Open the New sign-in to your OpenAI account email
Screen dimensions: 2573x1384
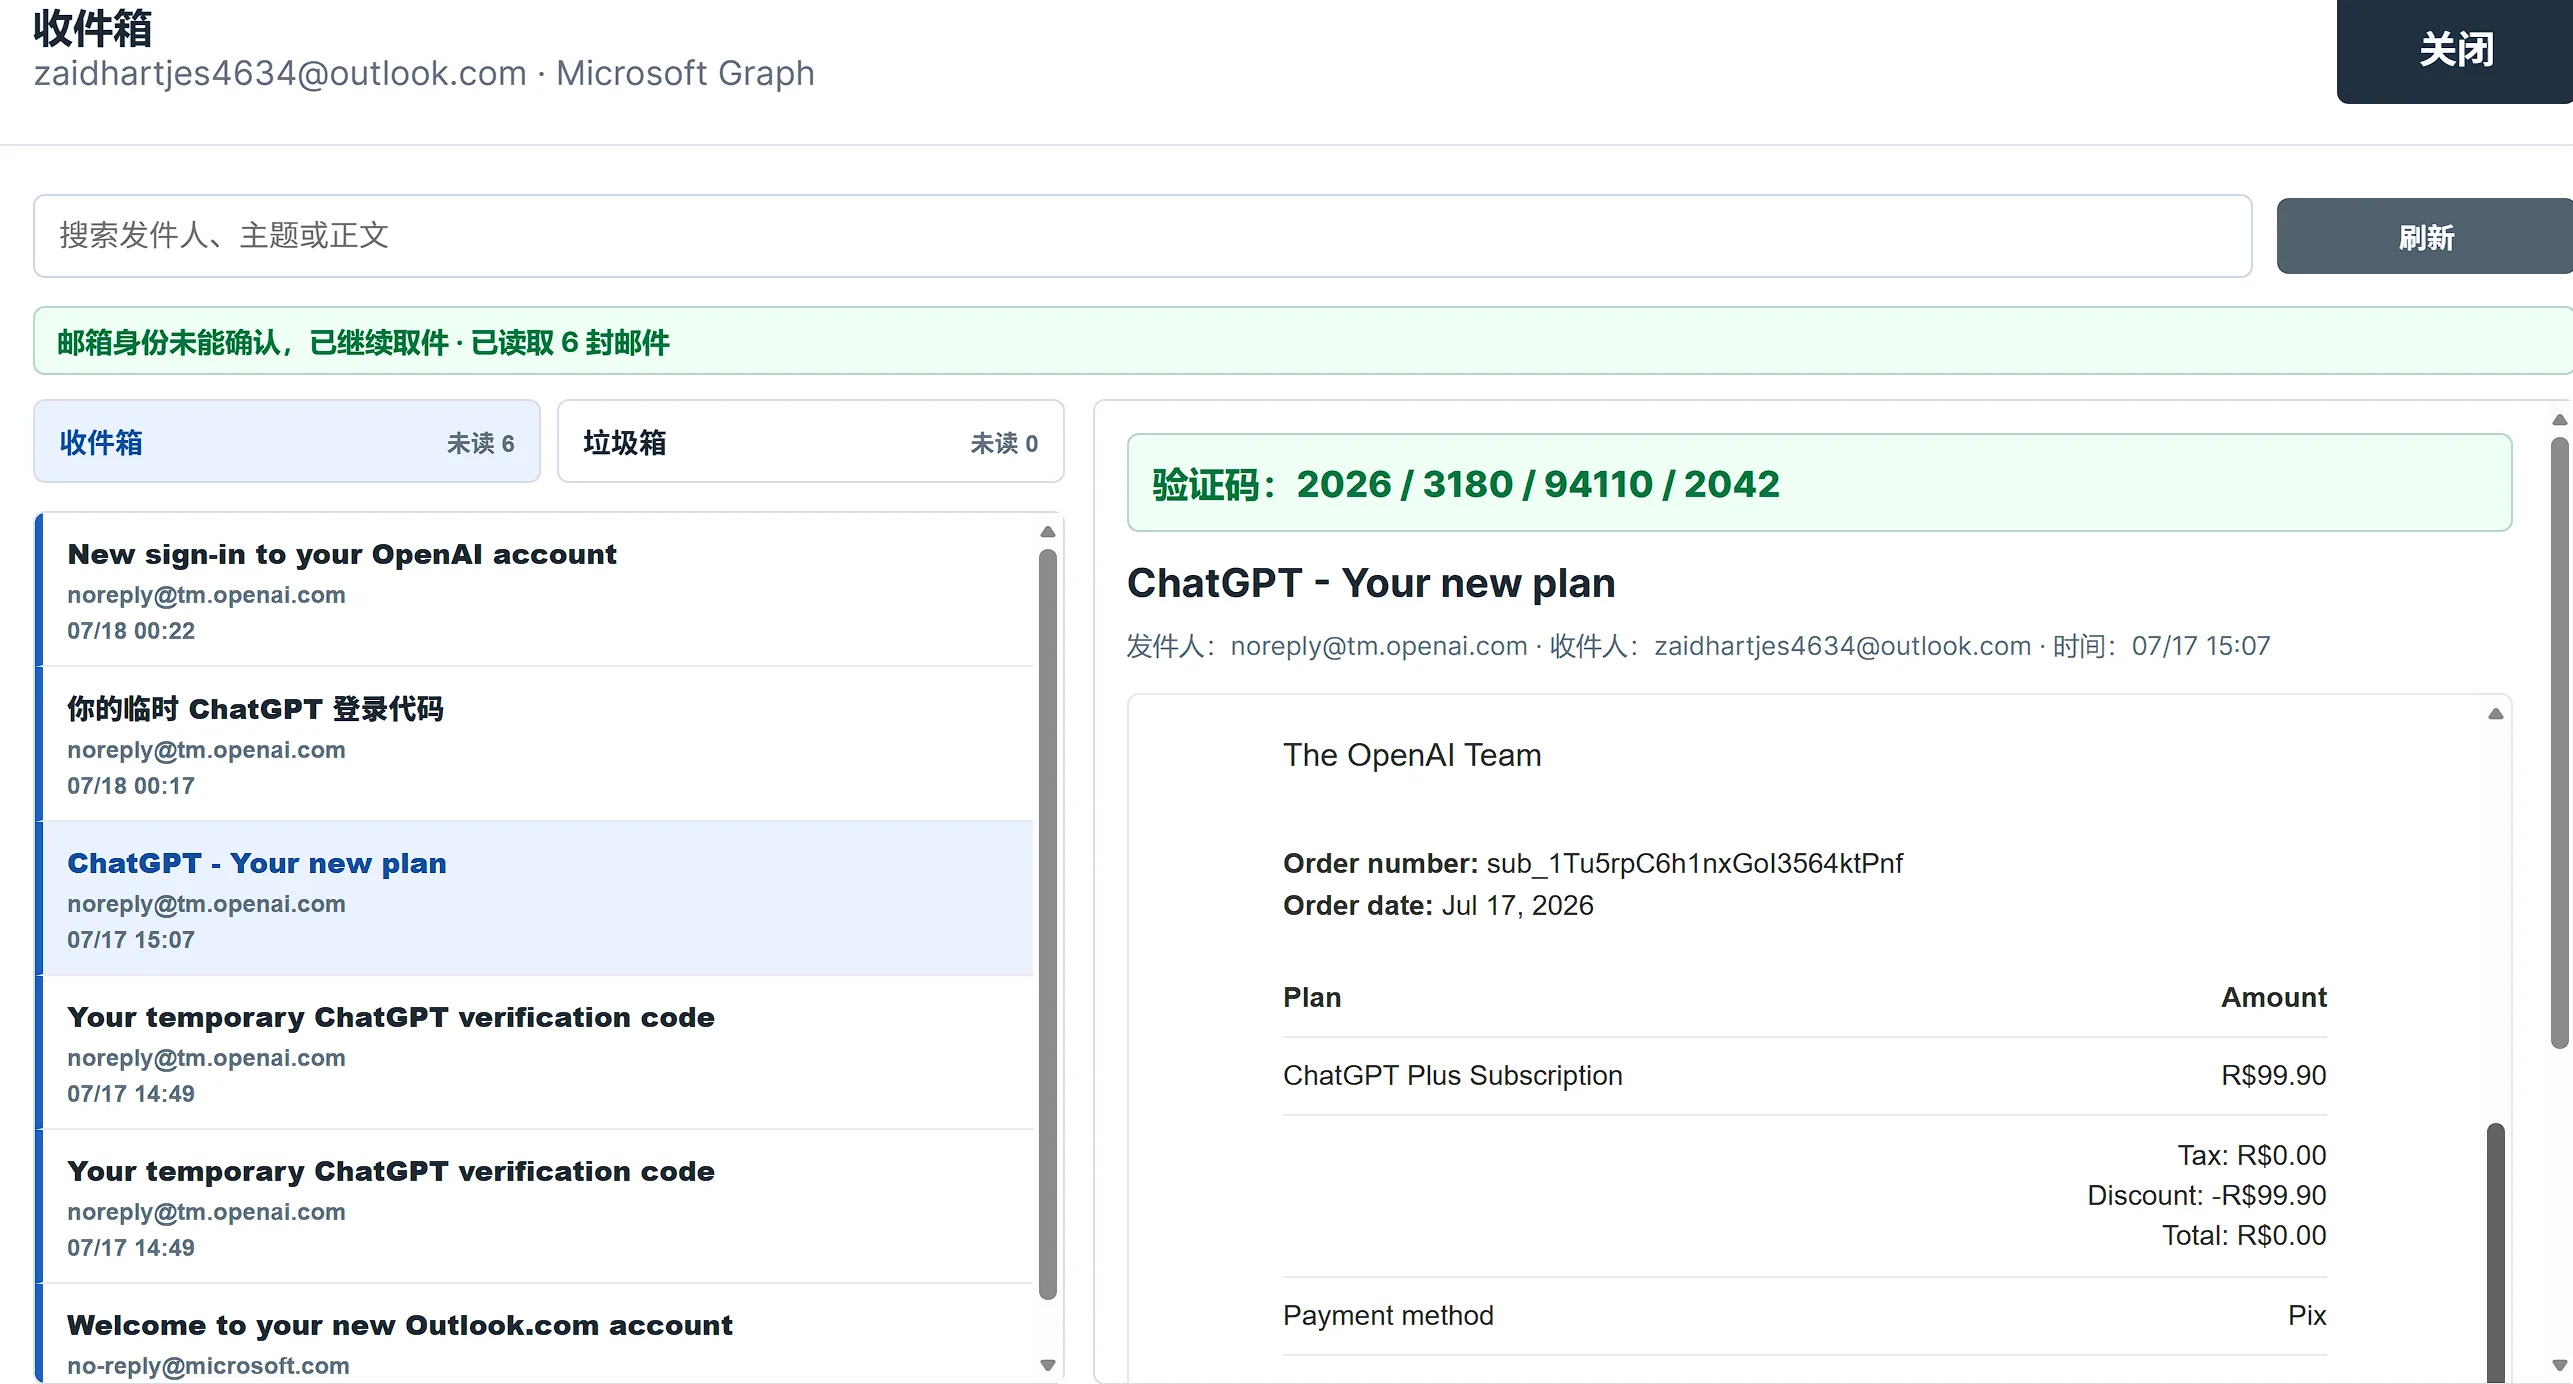pos(538,590)
